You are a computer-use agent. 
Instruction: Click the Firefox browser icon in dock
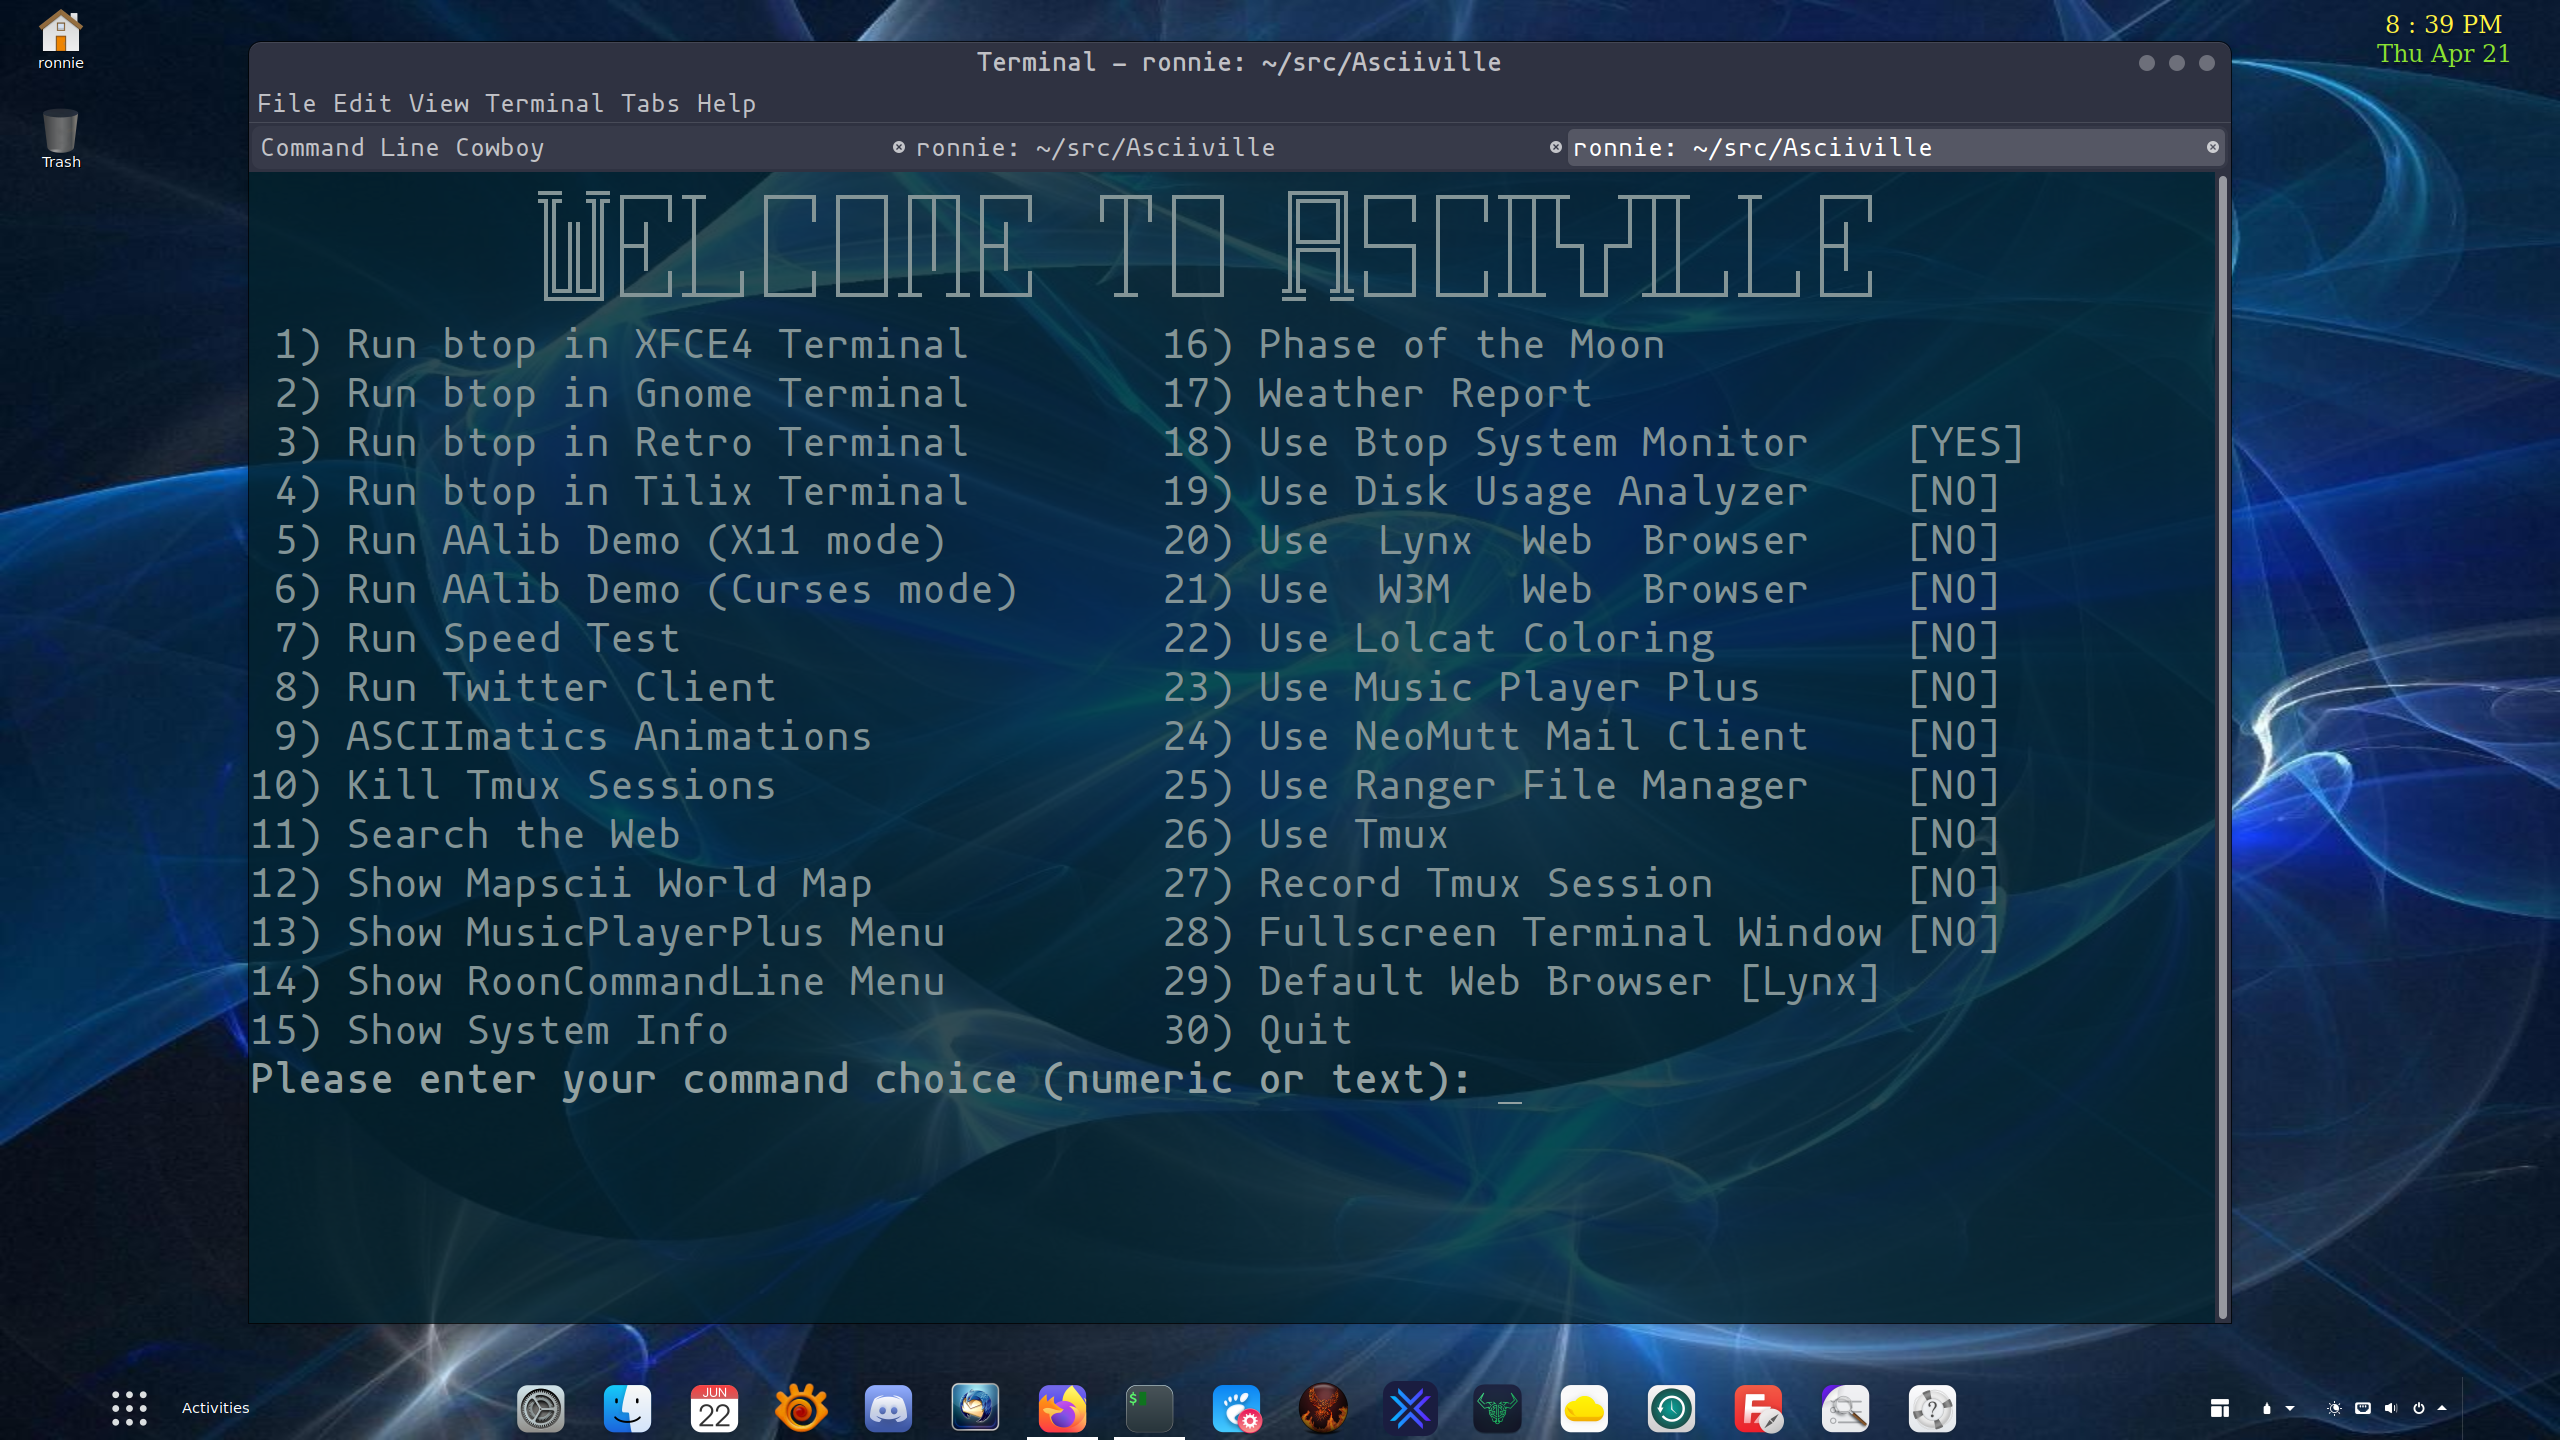pyautogui.click(x=1060, y=1407)
